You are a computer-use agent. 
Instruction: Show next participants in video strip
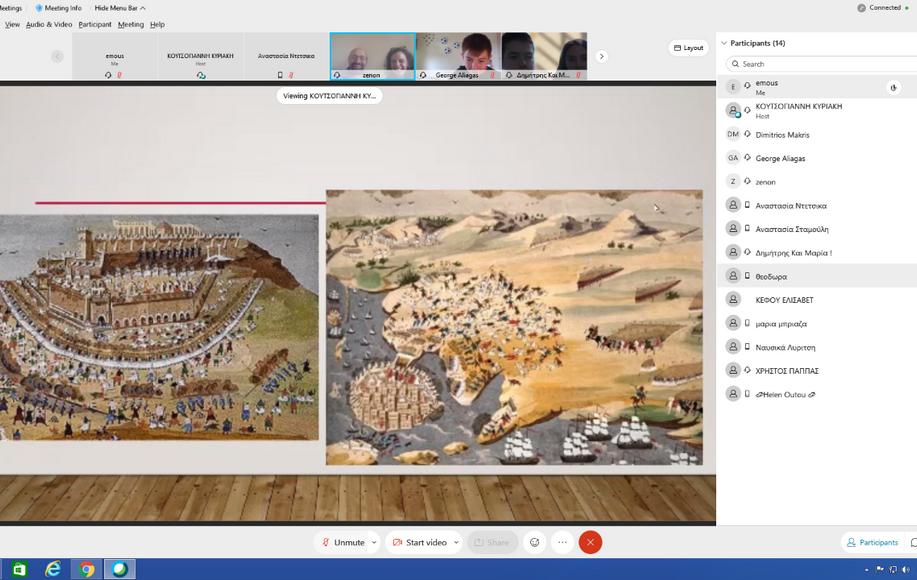click(x=601, y=56)
